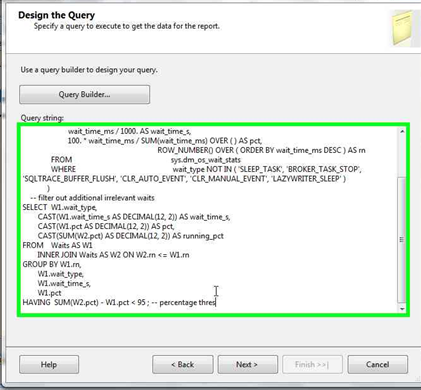Click the wizard notepad icon

[x=403, y=28]
